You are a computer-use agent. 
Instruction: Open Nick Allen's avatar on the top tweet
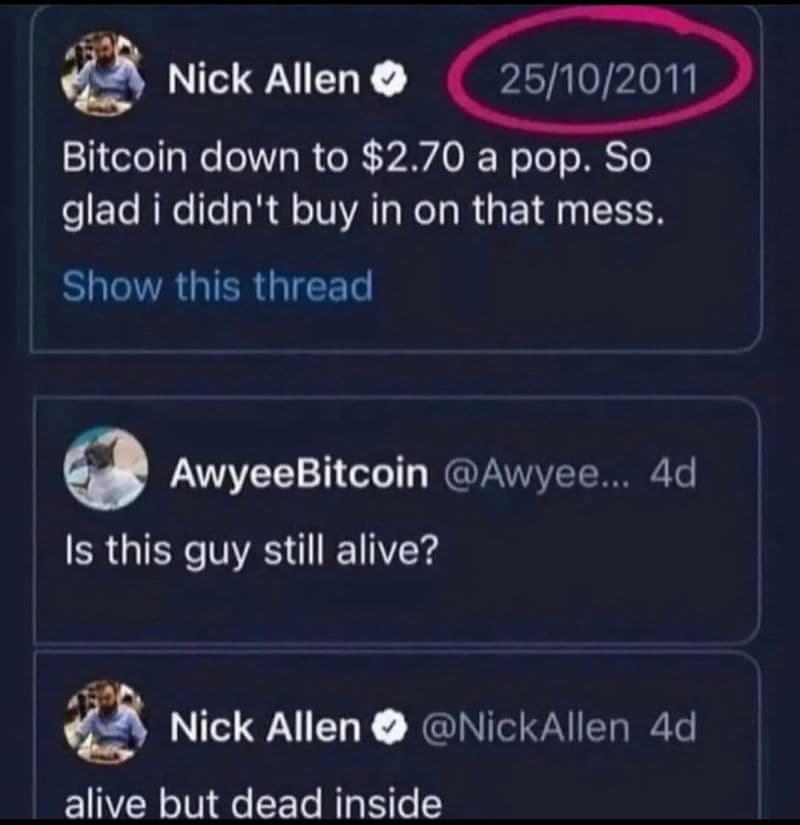tap(104, 74)
